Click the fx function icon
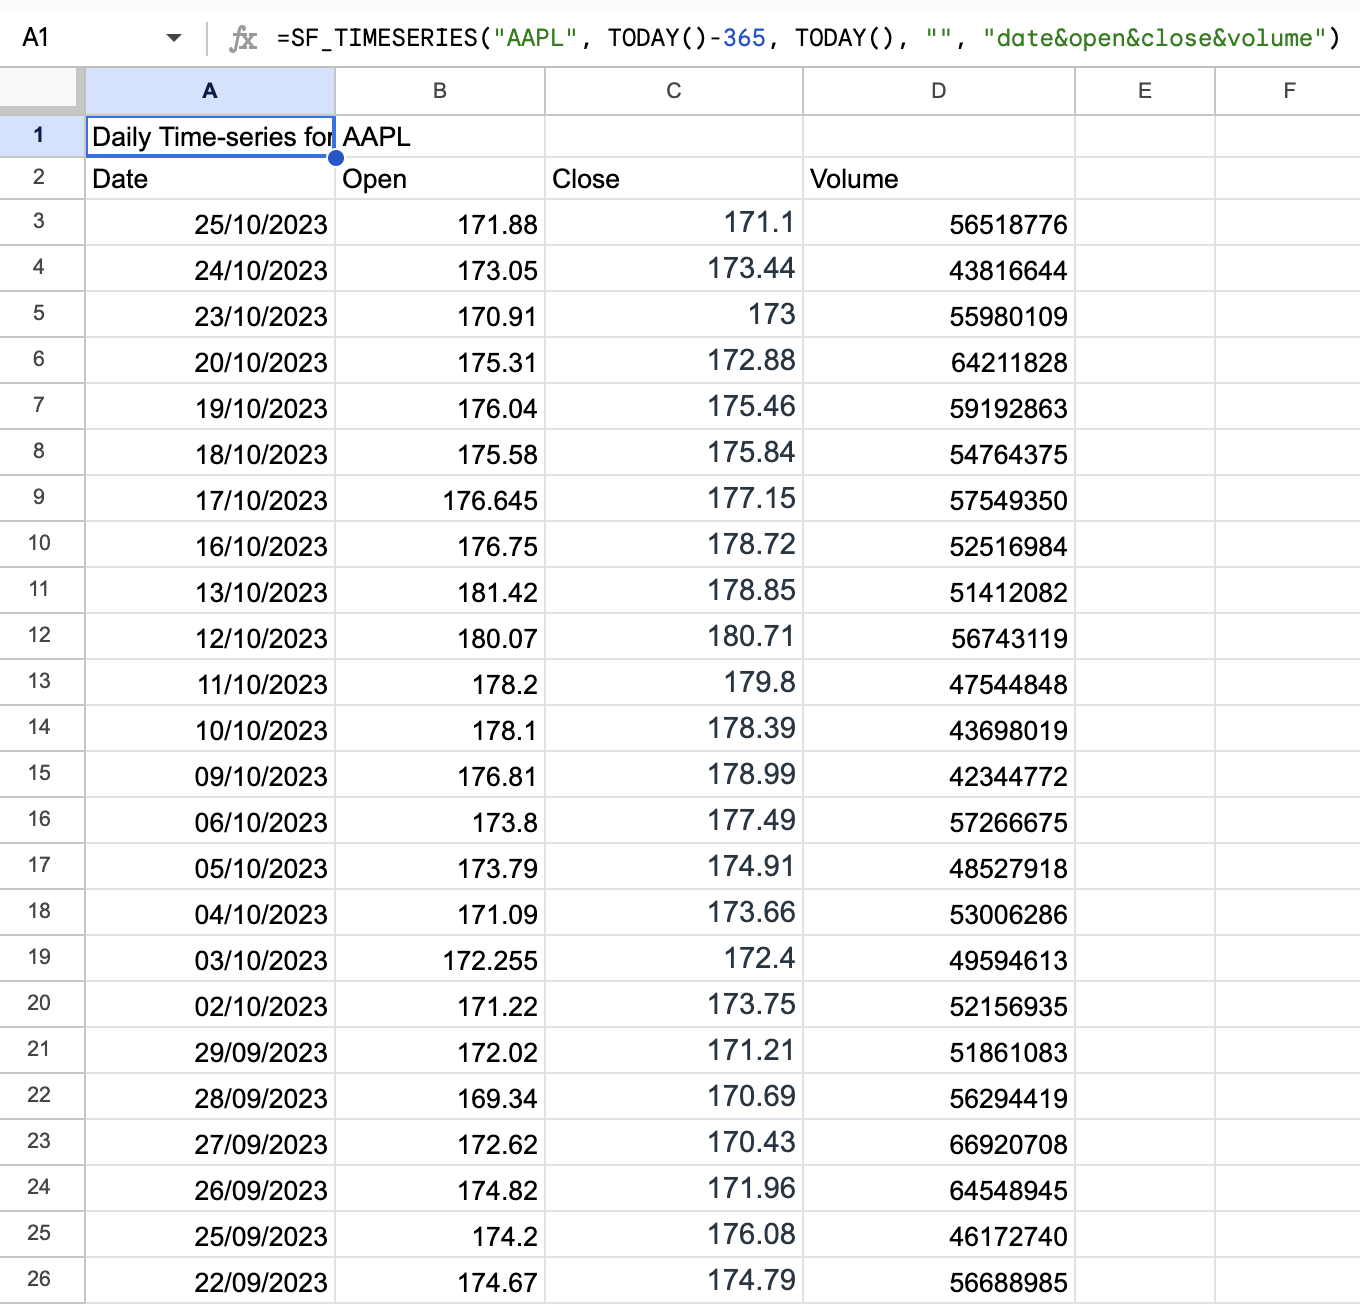This screenshot has width=1360, height=1304. (x=243, y=39)
